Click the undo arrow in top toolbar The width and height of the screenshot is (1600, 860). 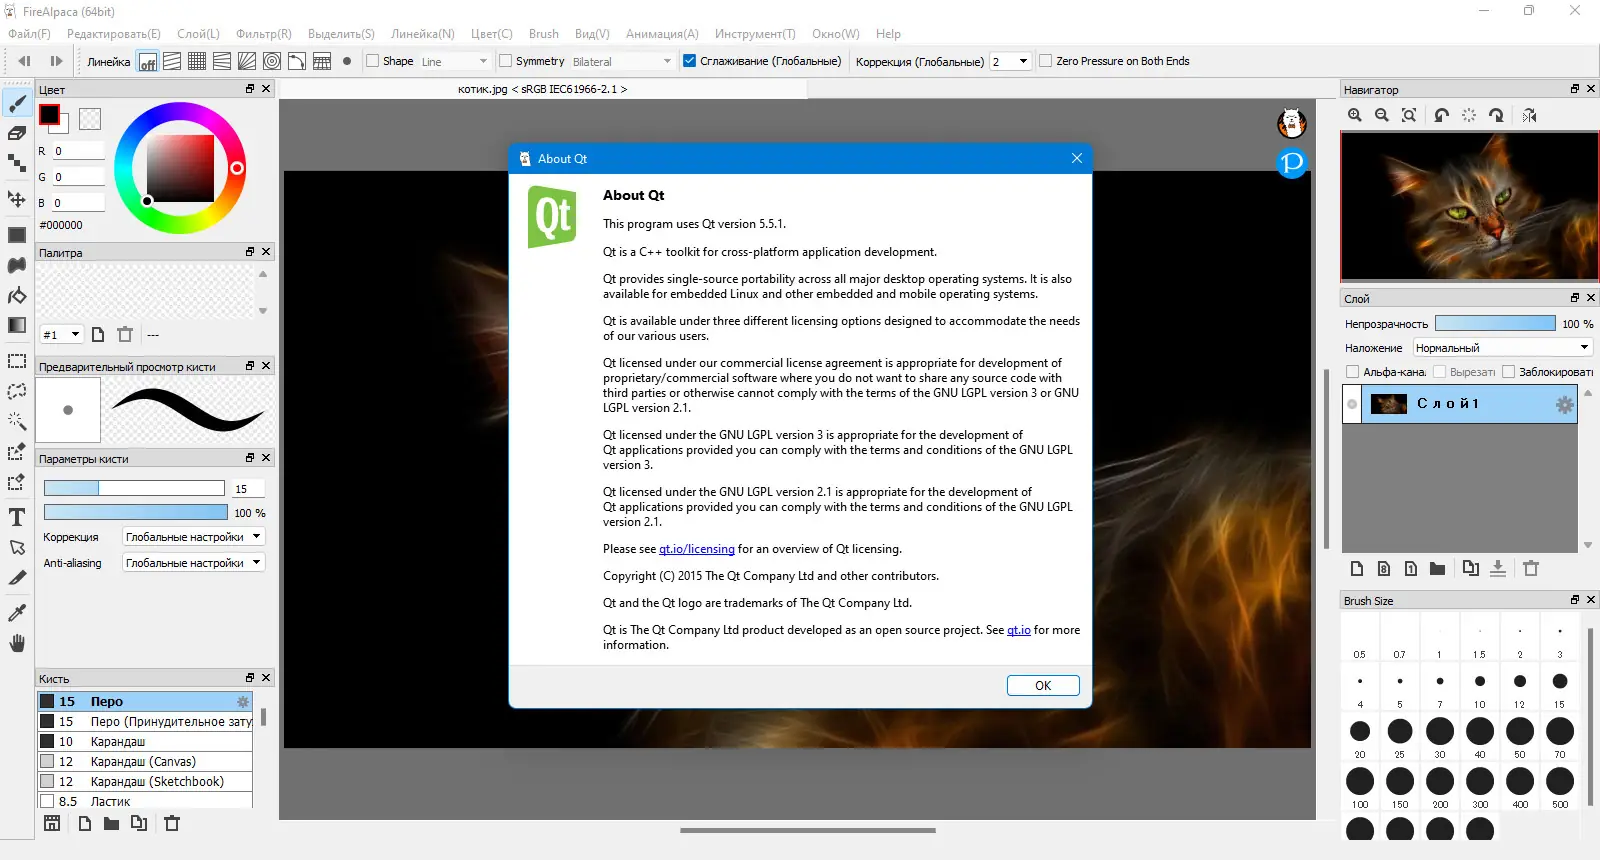[x=25, y=61]
